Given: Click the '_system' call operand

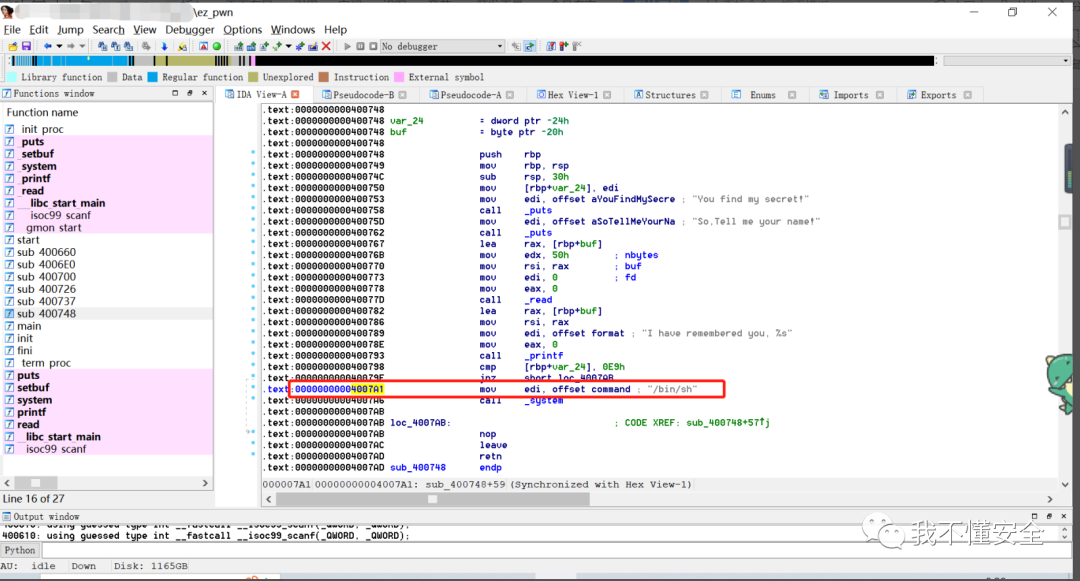Looking at the screenshot, I should click(x=543, y=400).
